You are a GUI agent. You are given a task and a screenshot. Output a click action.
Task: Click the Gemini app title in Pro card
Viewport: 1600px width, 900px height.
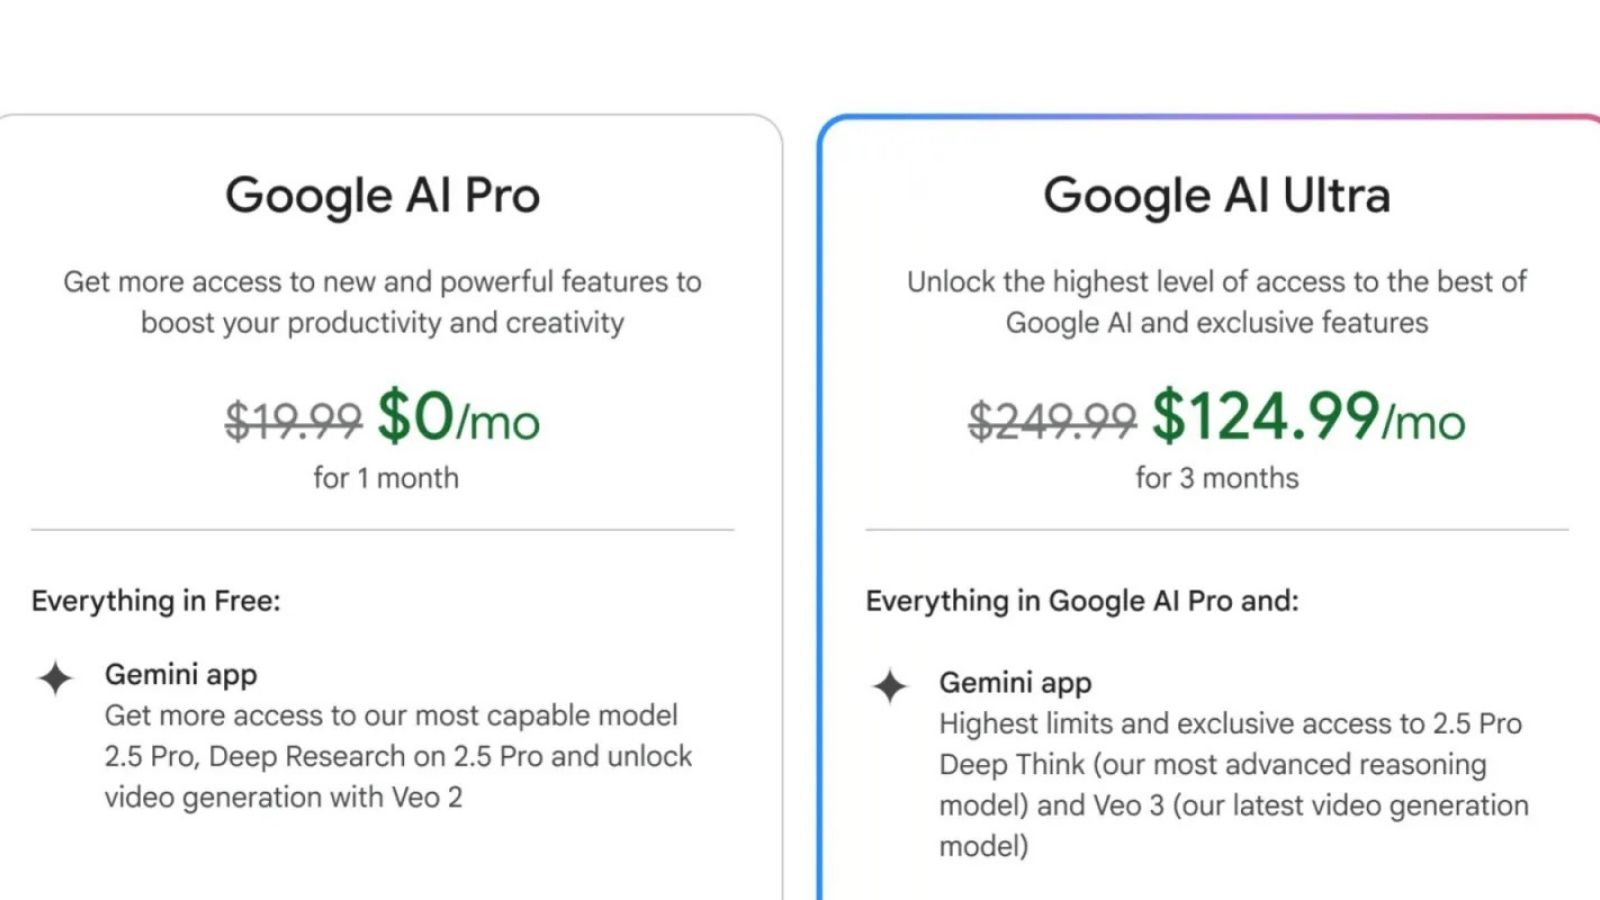pos(181,675)
